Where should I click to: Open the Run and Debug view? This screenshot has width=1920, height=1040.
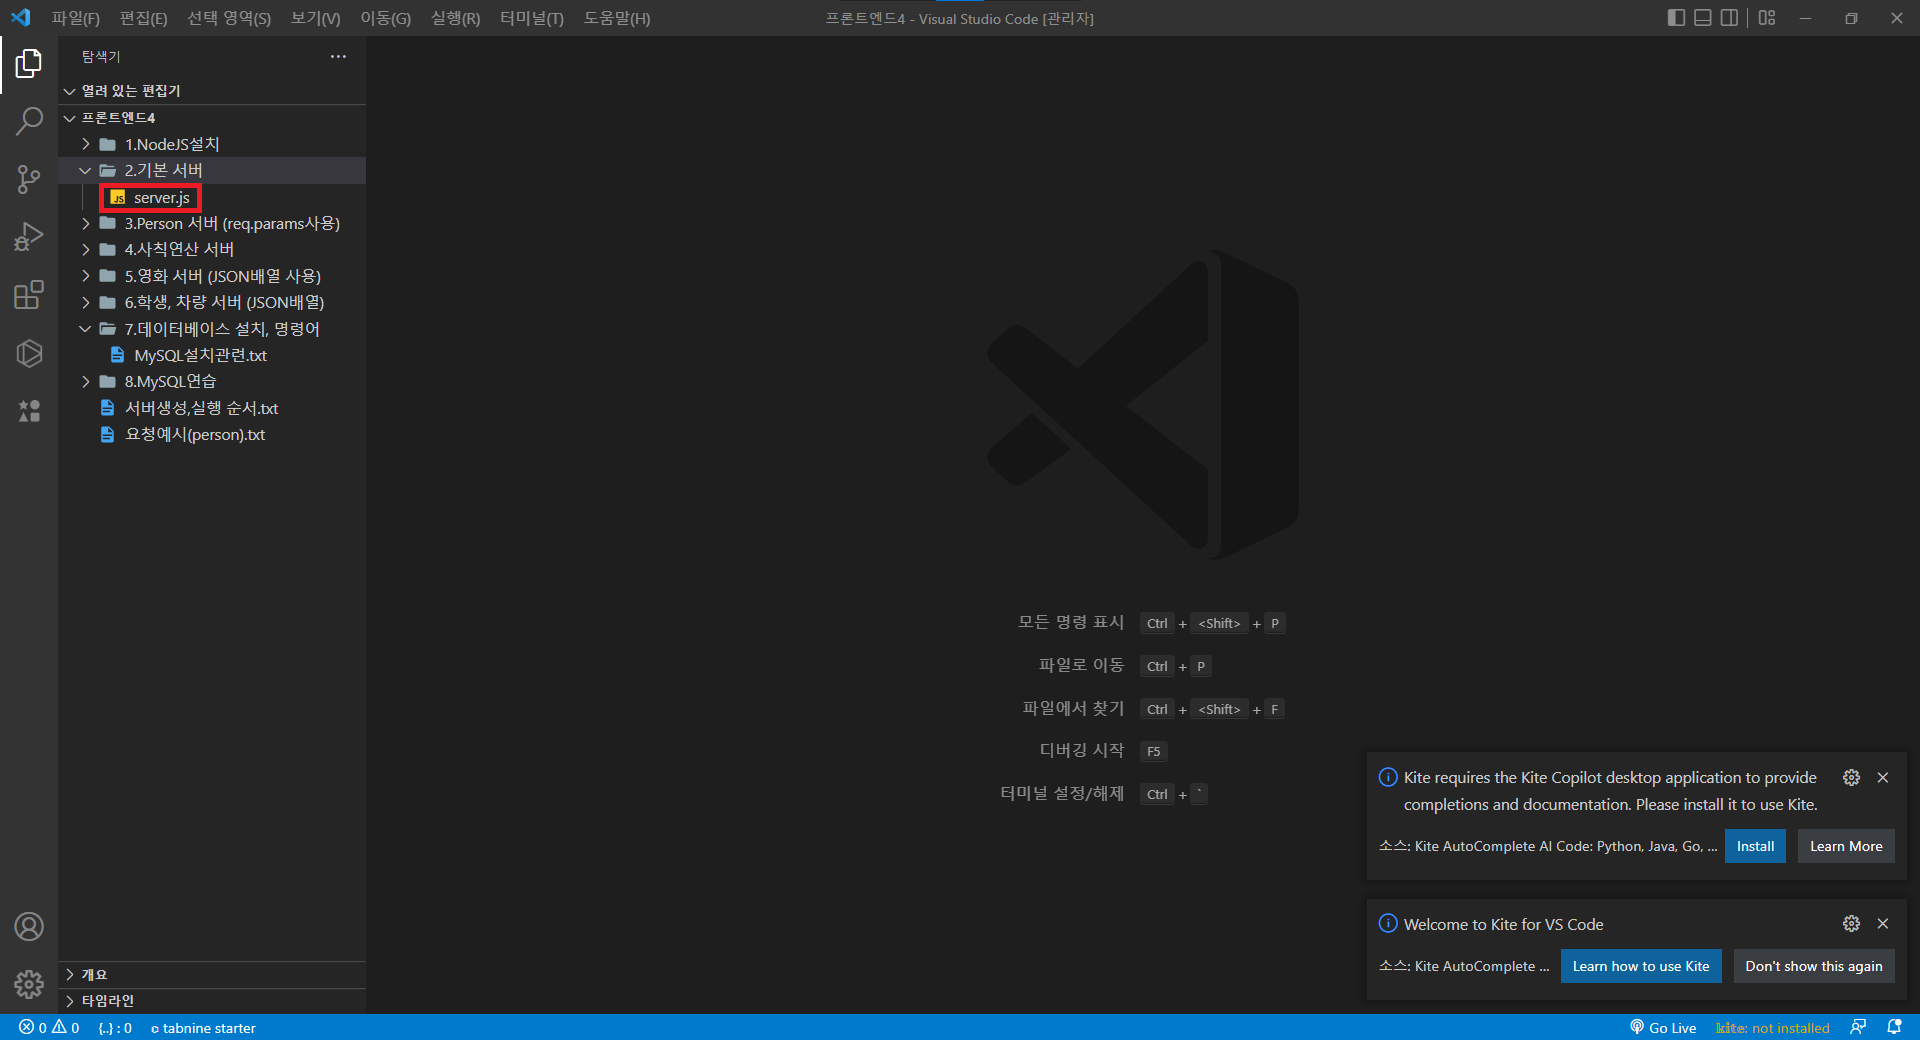point(29,237)
